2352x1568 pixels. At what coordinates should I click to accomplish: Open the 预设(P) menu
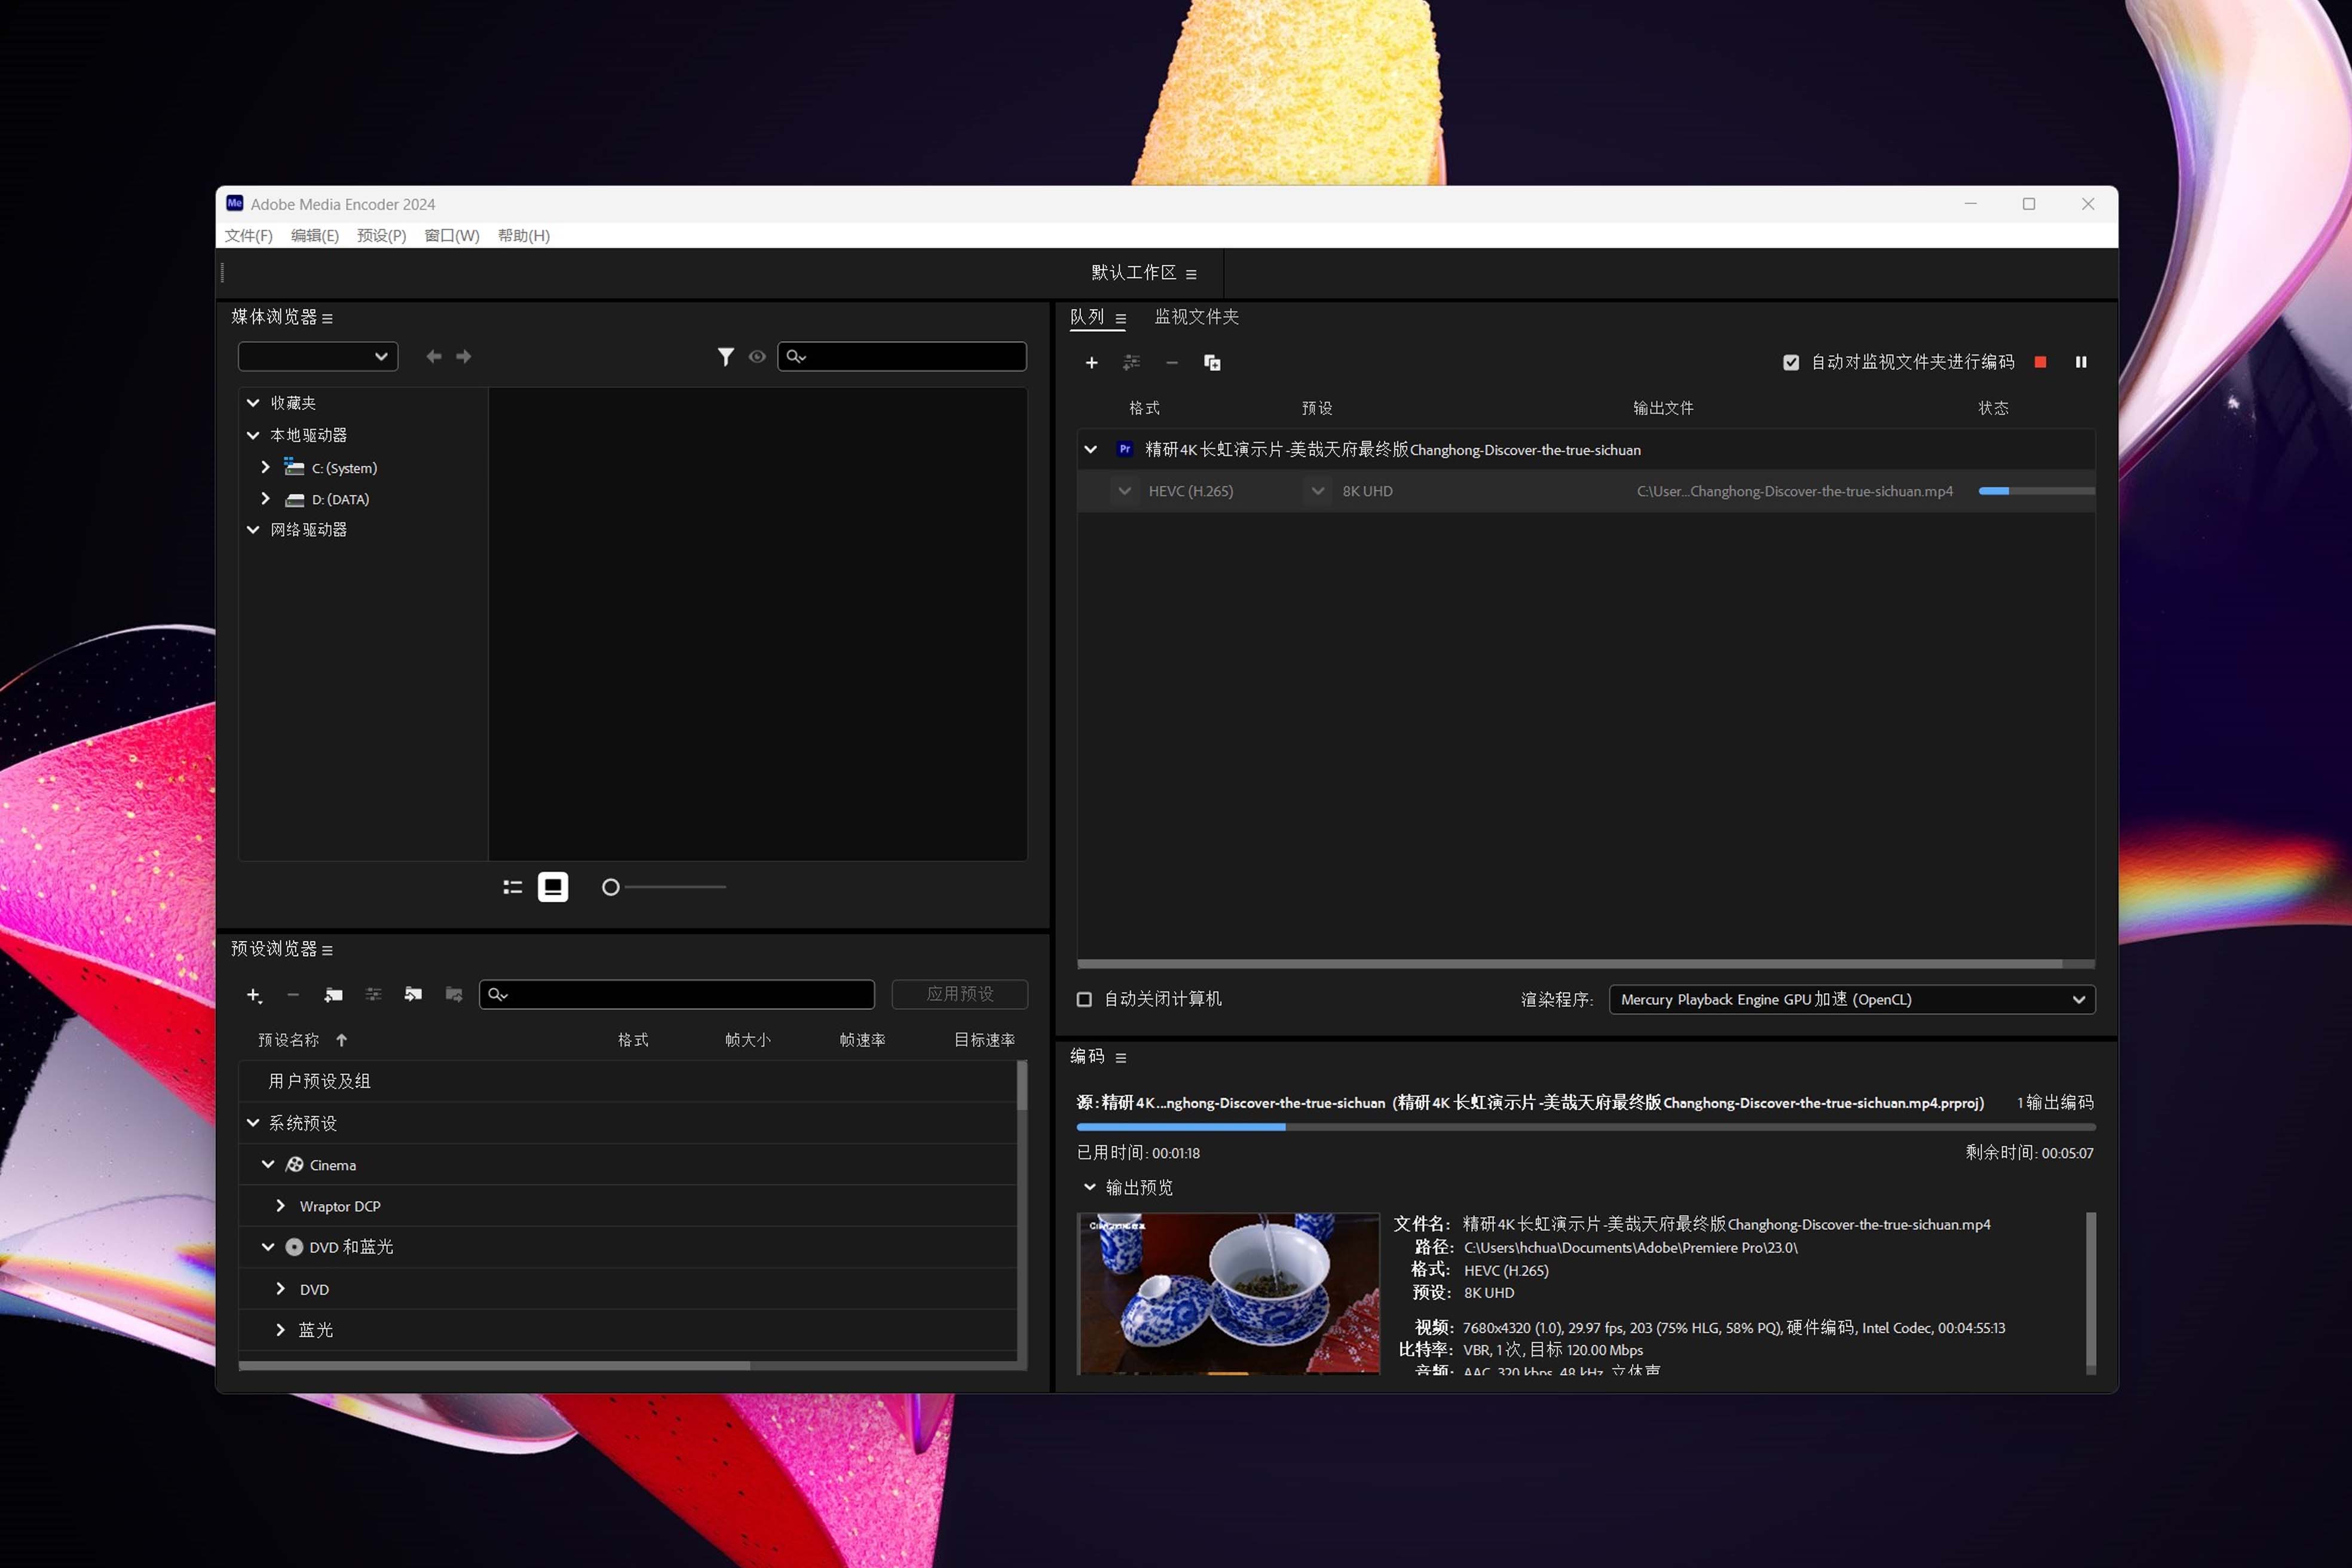381,236
